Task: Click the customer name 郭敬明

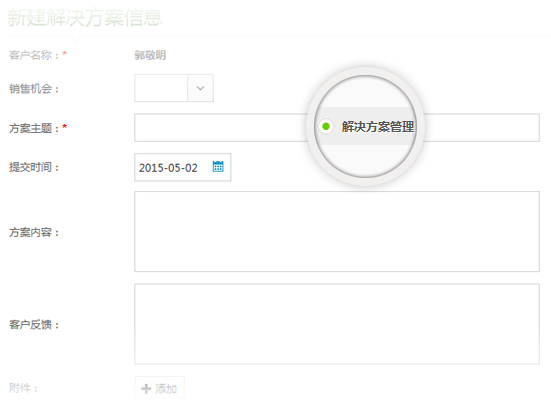Action: tap(150, 55)
